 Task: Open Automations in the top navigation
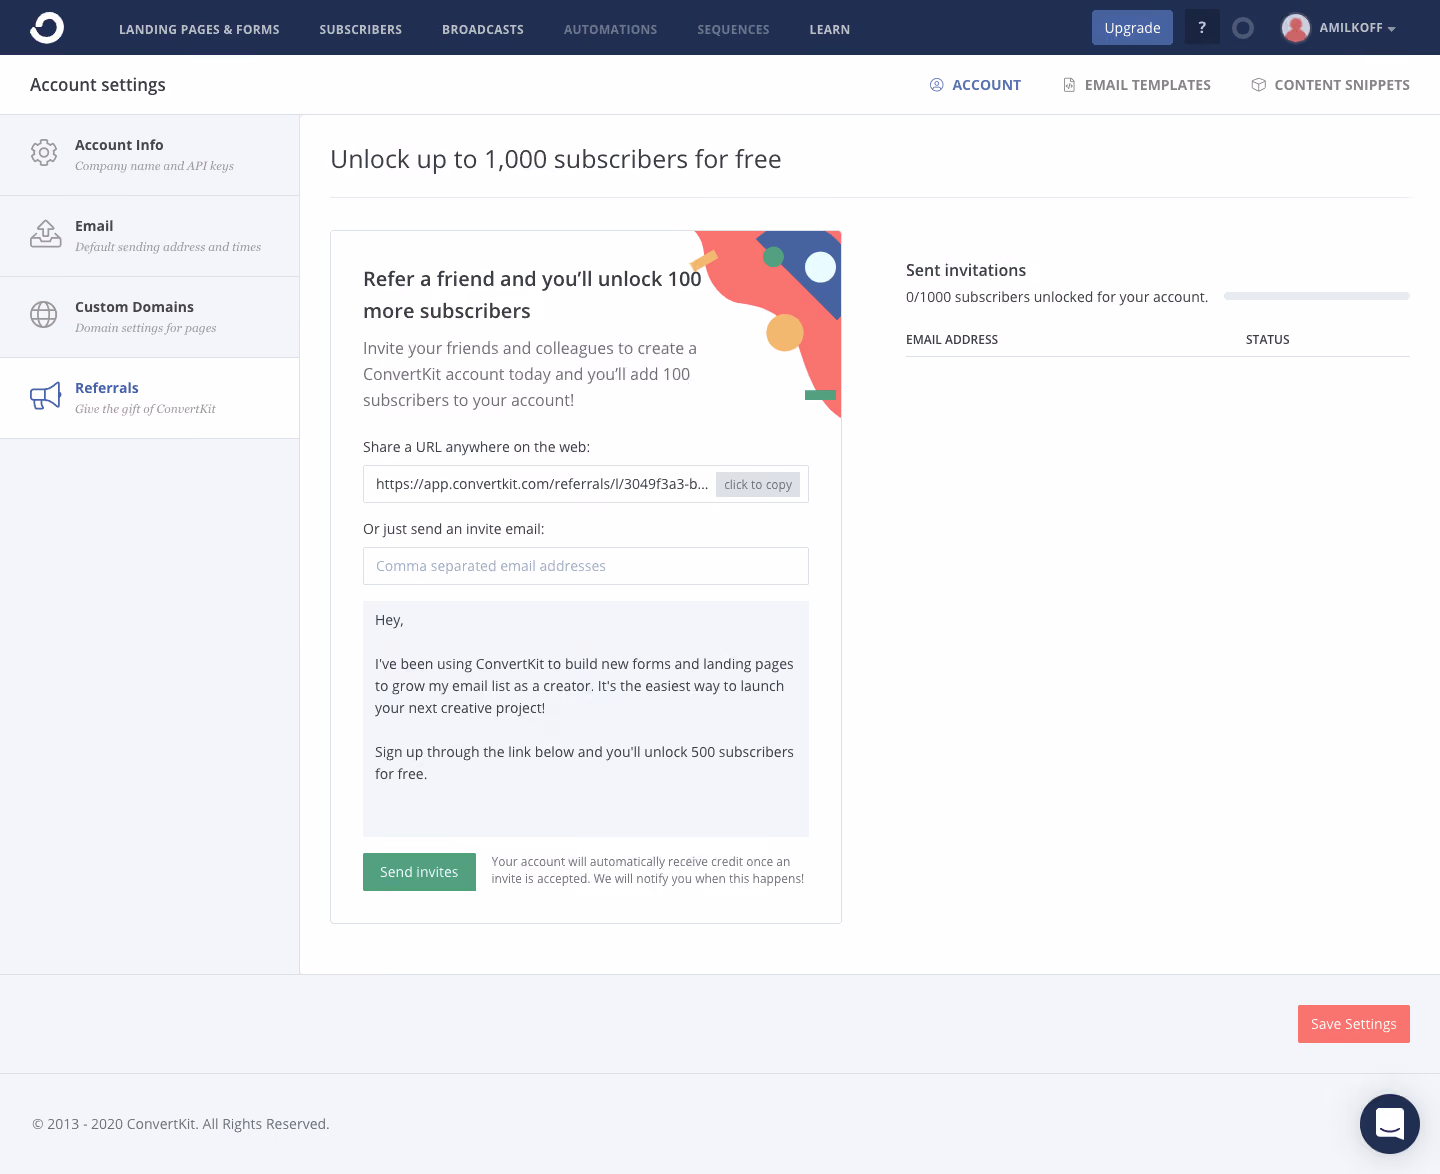pos(611,29)
